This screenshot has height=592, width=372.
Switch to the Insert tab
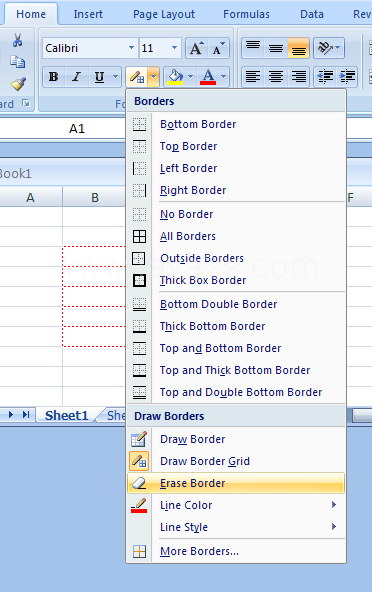pos(88,14)
